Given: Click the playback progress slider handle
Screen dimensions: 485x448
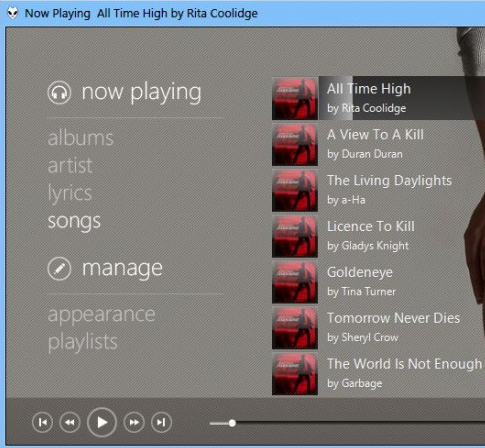Looking at the screenshot, I should tap(232, 423).
